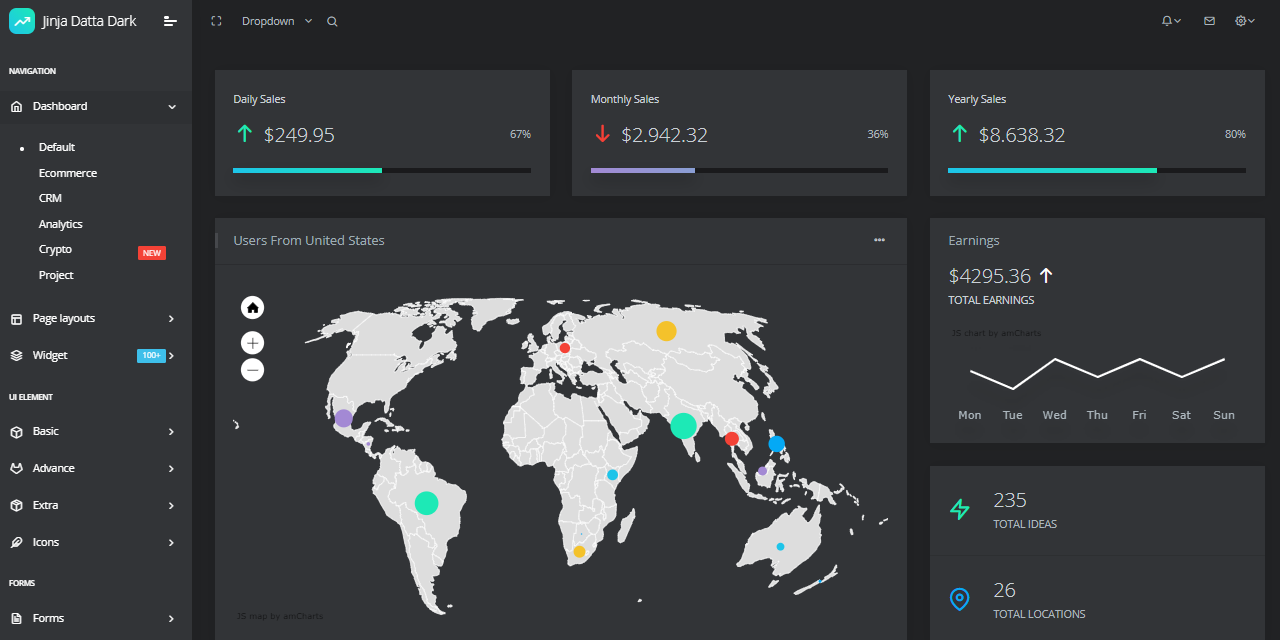Open search using the magnifier icon
The image size is (1280, 640).
click(331, 20)
